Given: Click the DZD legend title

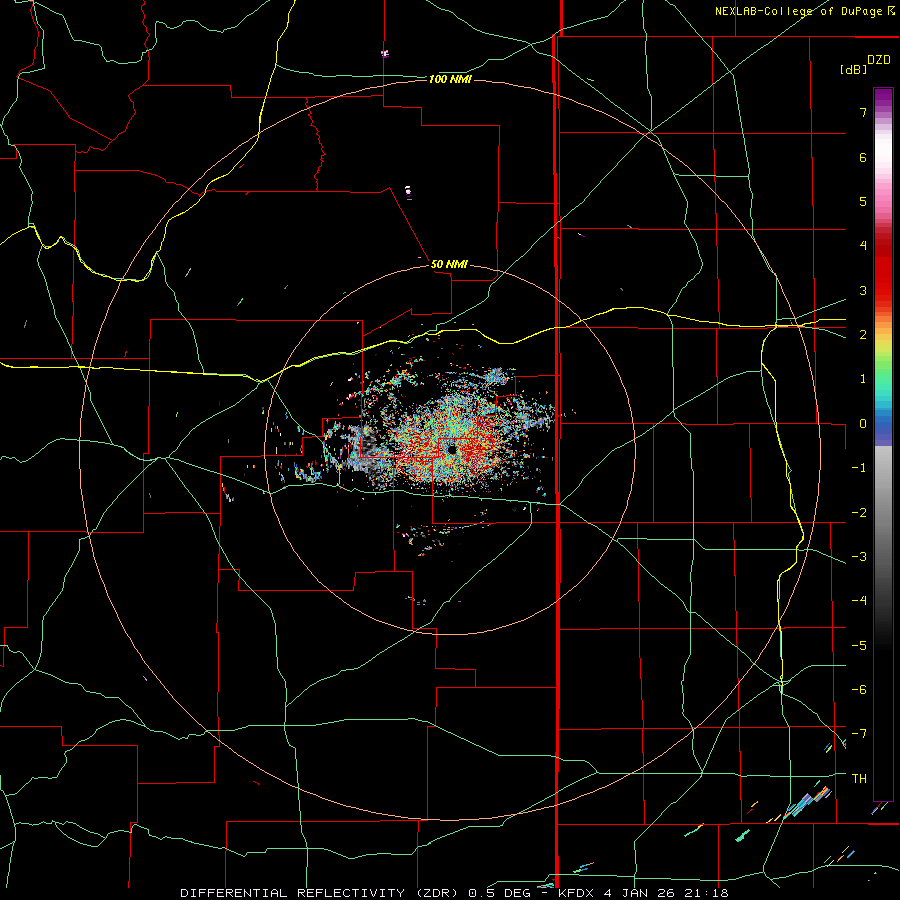Looking at the screenshot, I should click(879, 60).
